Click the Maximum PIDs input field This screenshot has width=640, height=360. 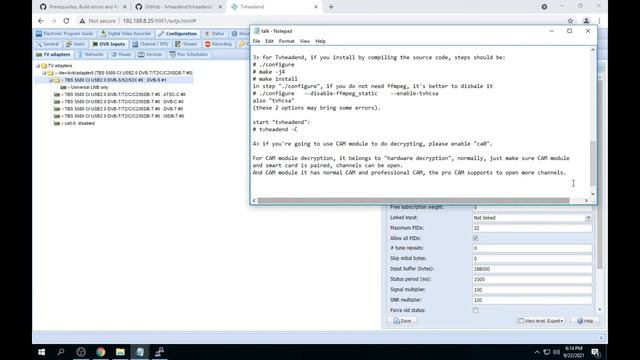point(532,228)
